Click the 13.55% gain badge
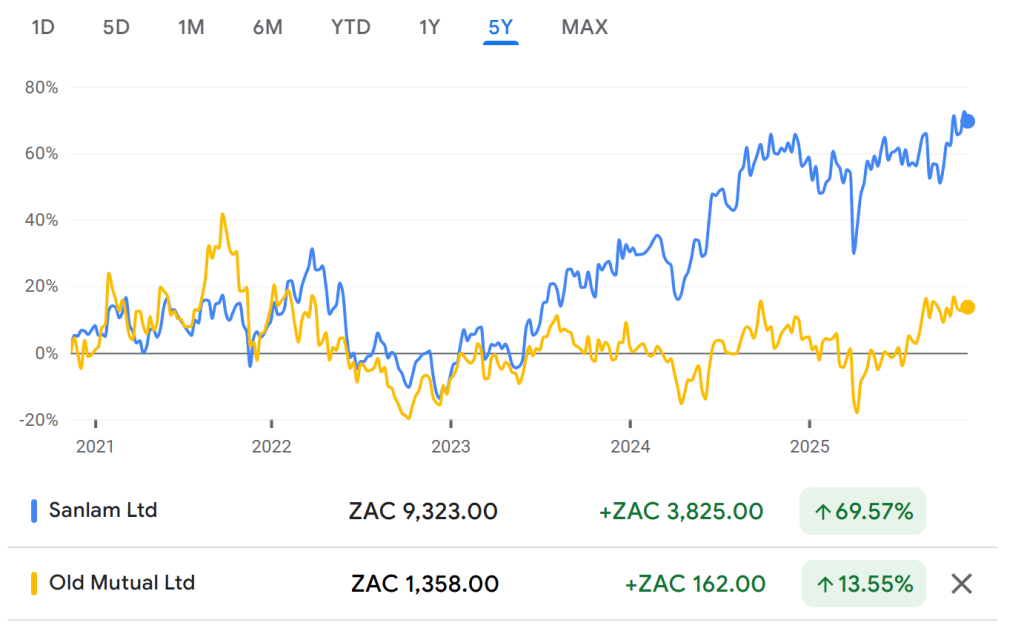 click(x=863, y=584)
